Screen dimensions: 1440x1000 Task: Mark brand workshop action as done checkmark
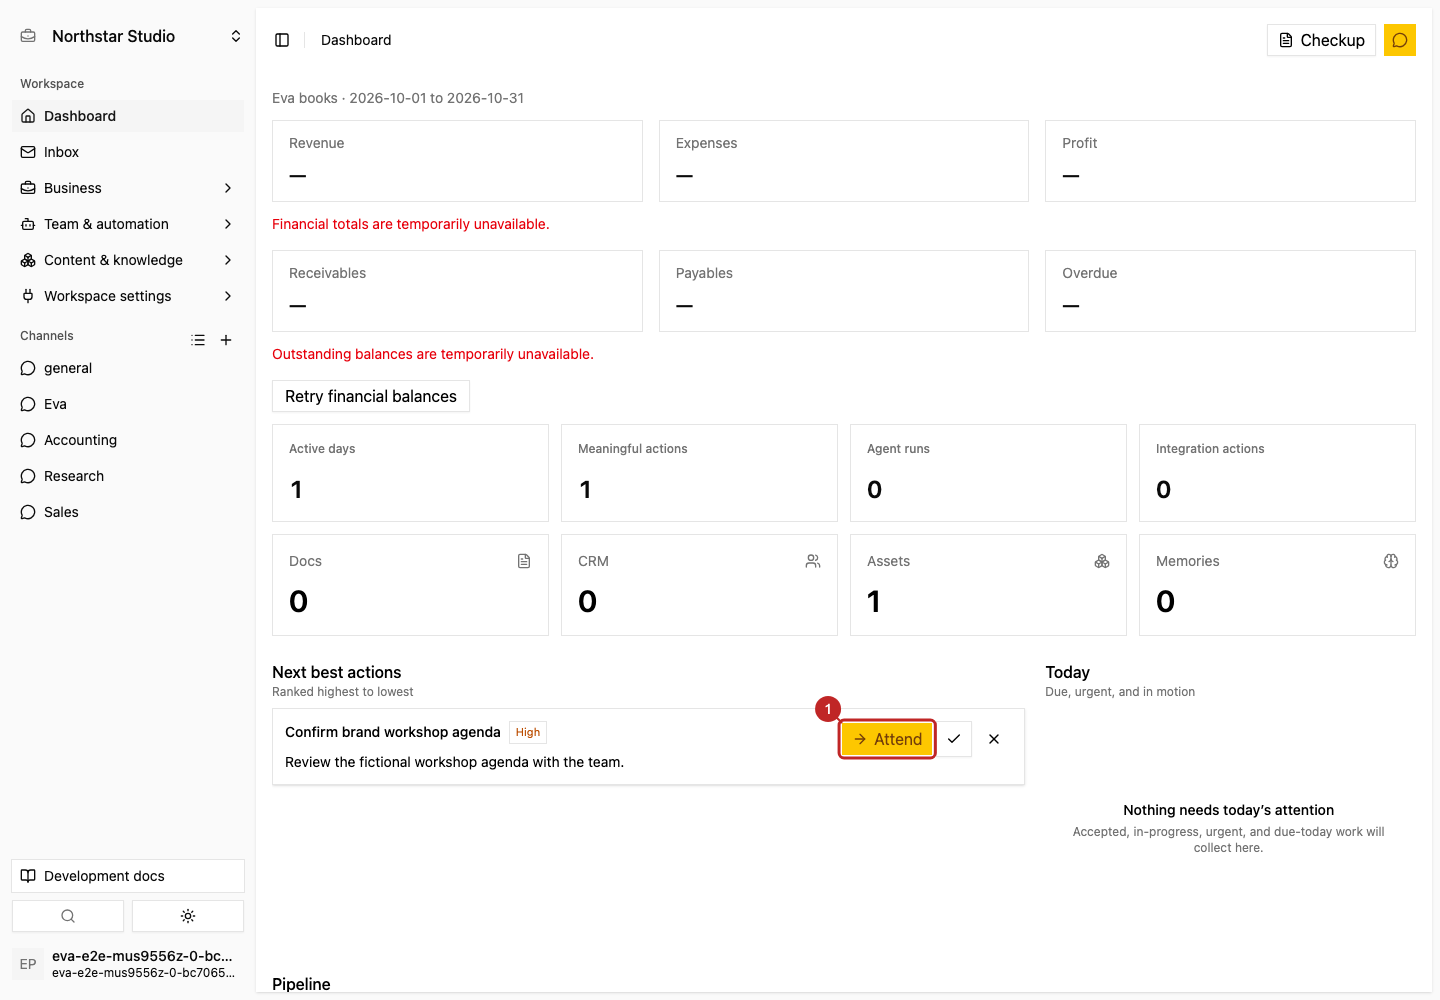pyautogui.click(x=954, y=739)
